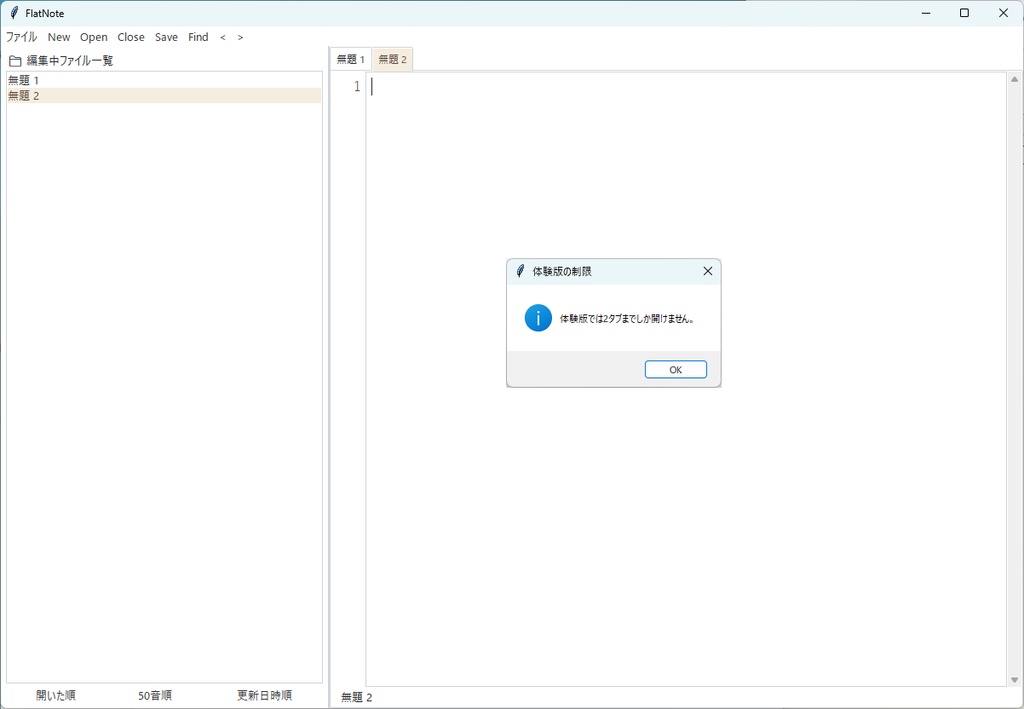Sort the file list by 更新日時順
Screen dimensions: 1024x709
coord(265,694)
